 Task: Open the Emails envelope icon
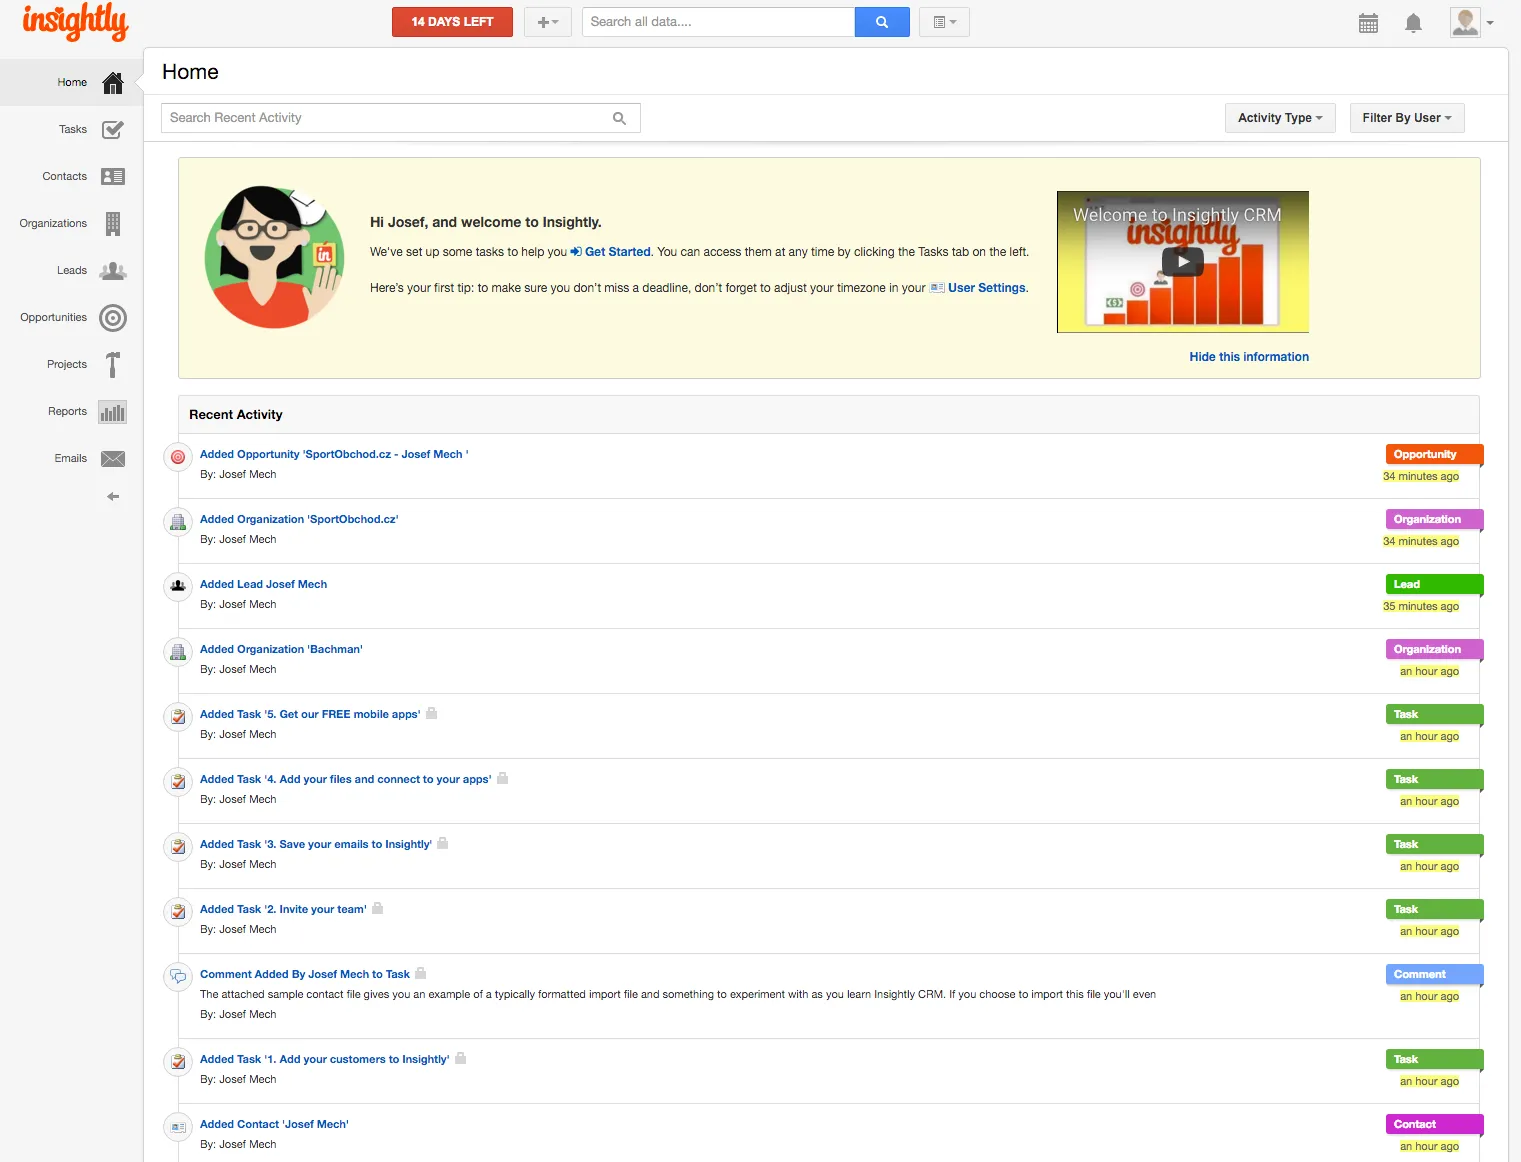(113, 459)
